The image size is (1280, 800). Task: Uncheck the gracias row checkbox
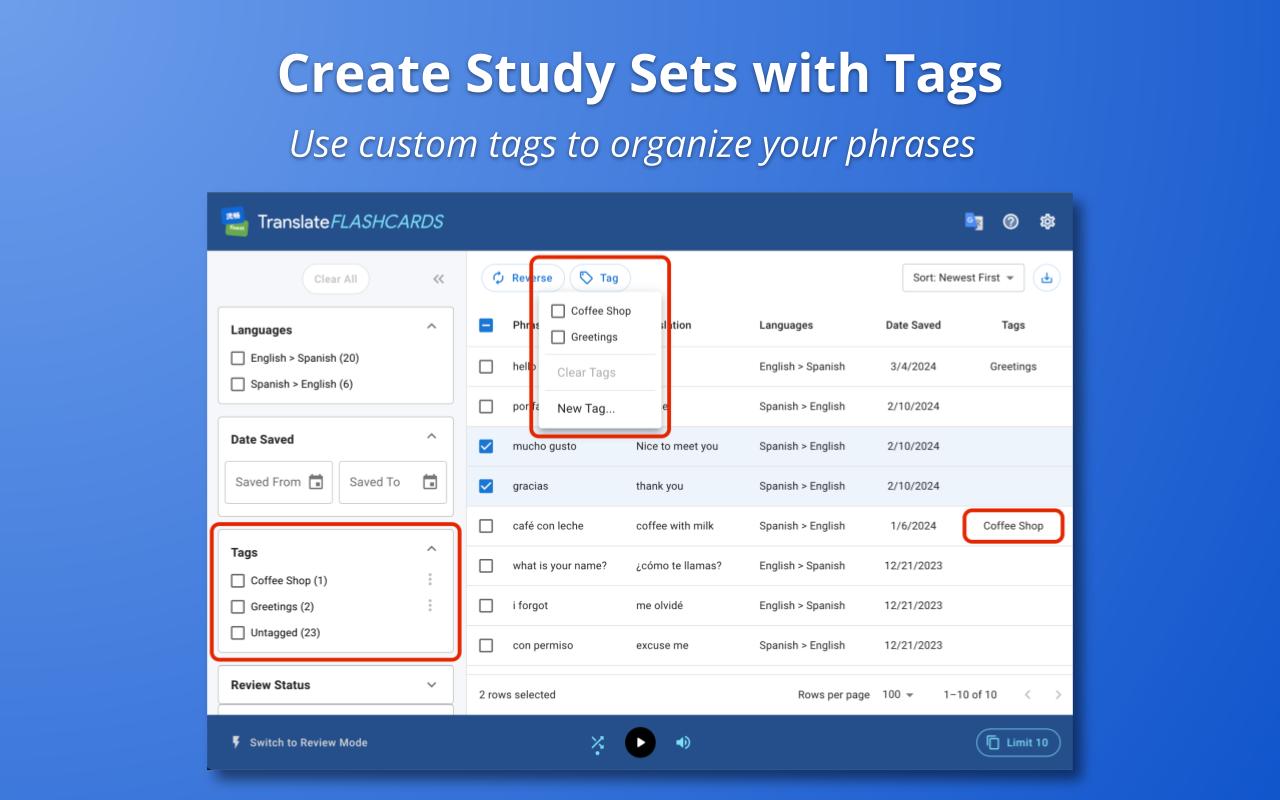486,486
